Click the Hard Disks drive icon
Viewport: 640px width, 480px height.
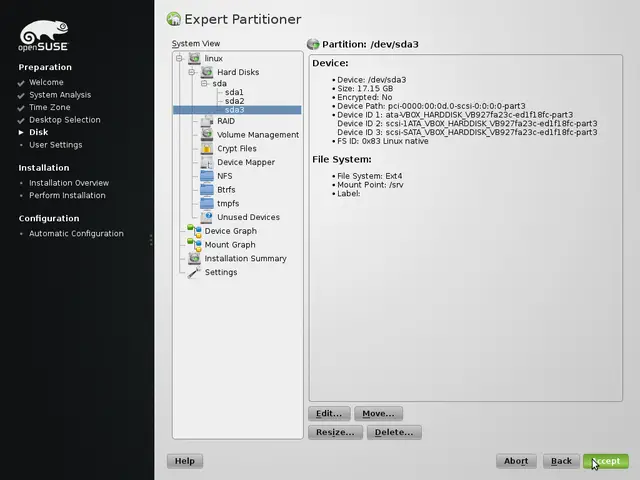click(207, 72)
